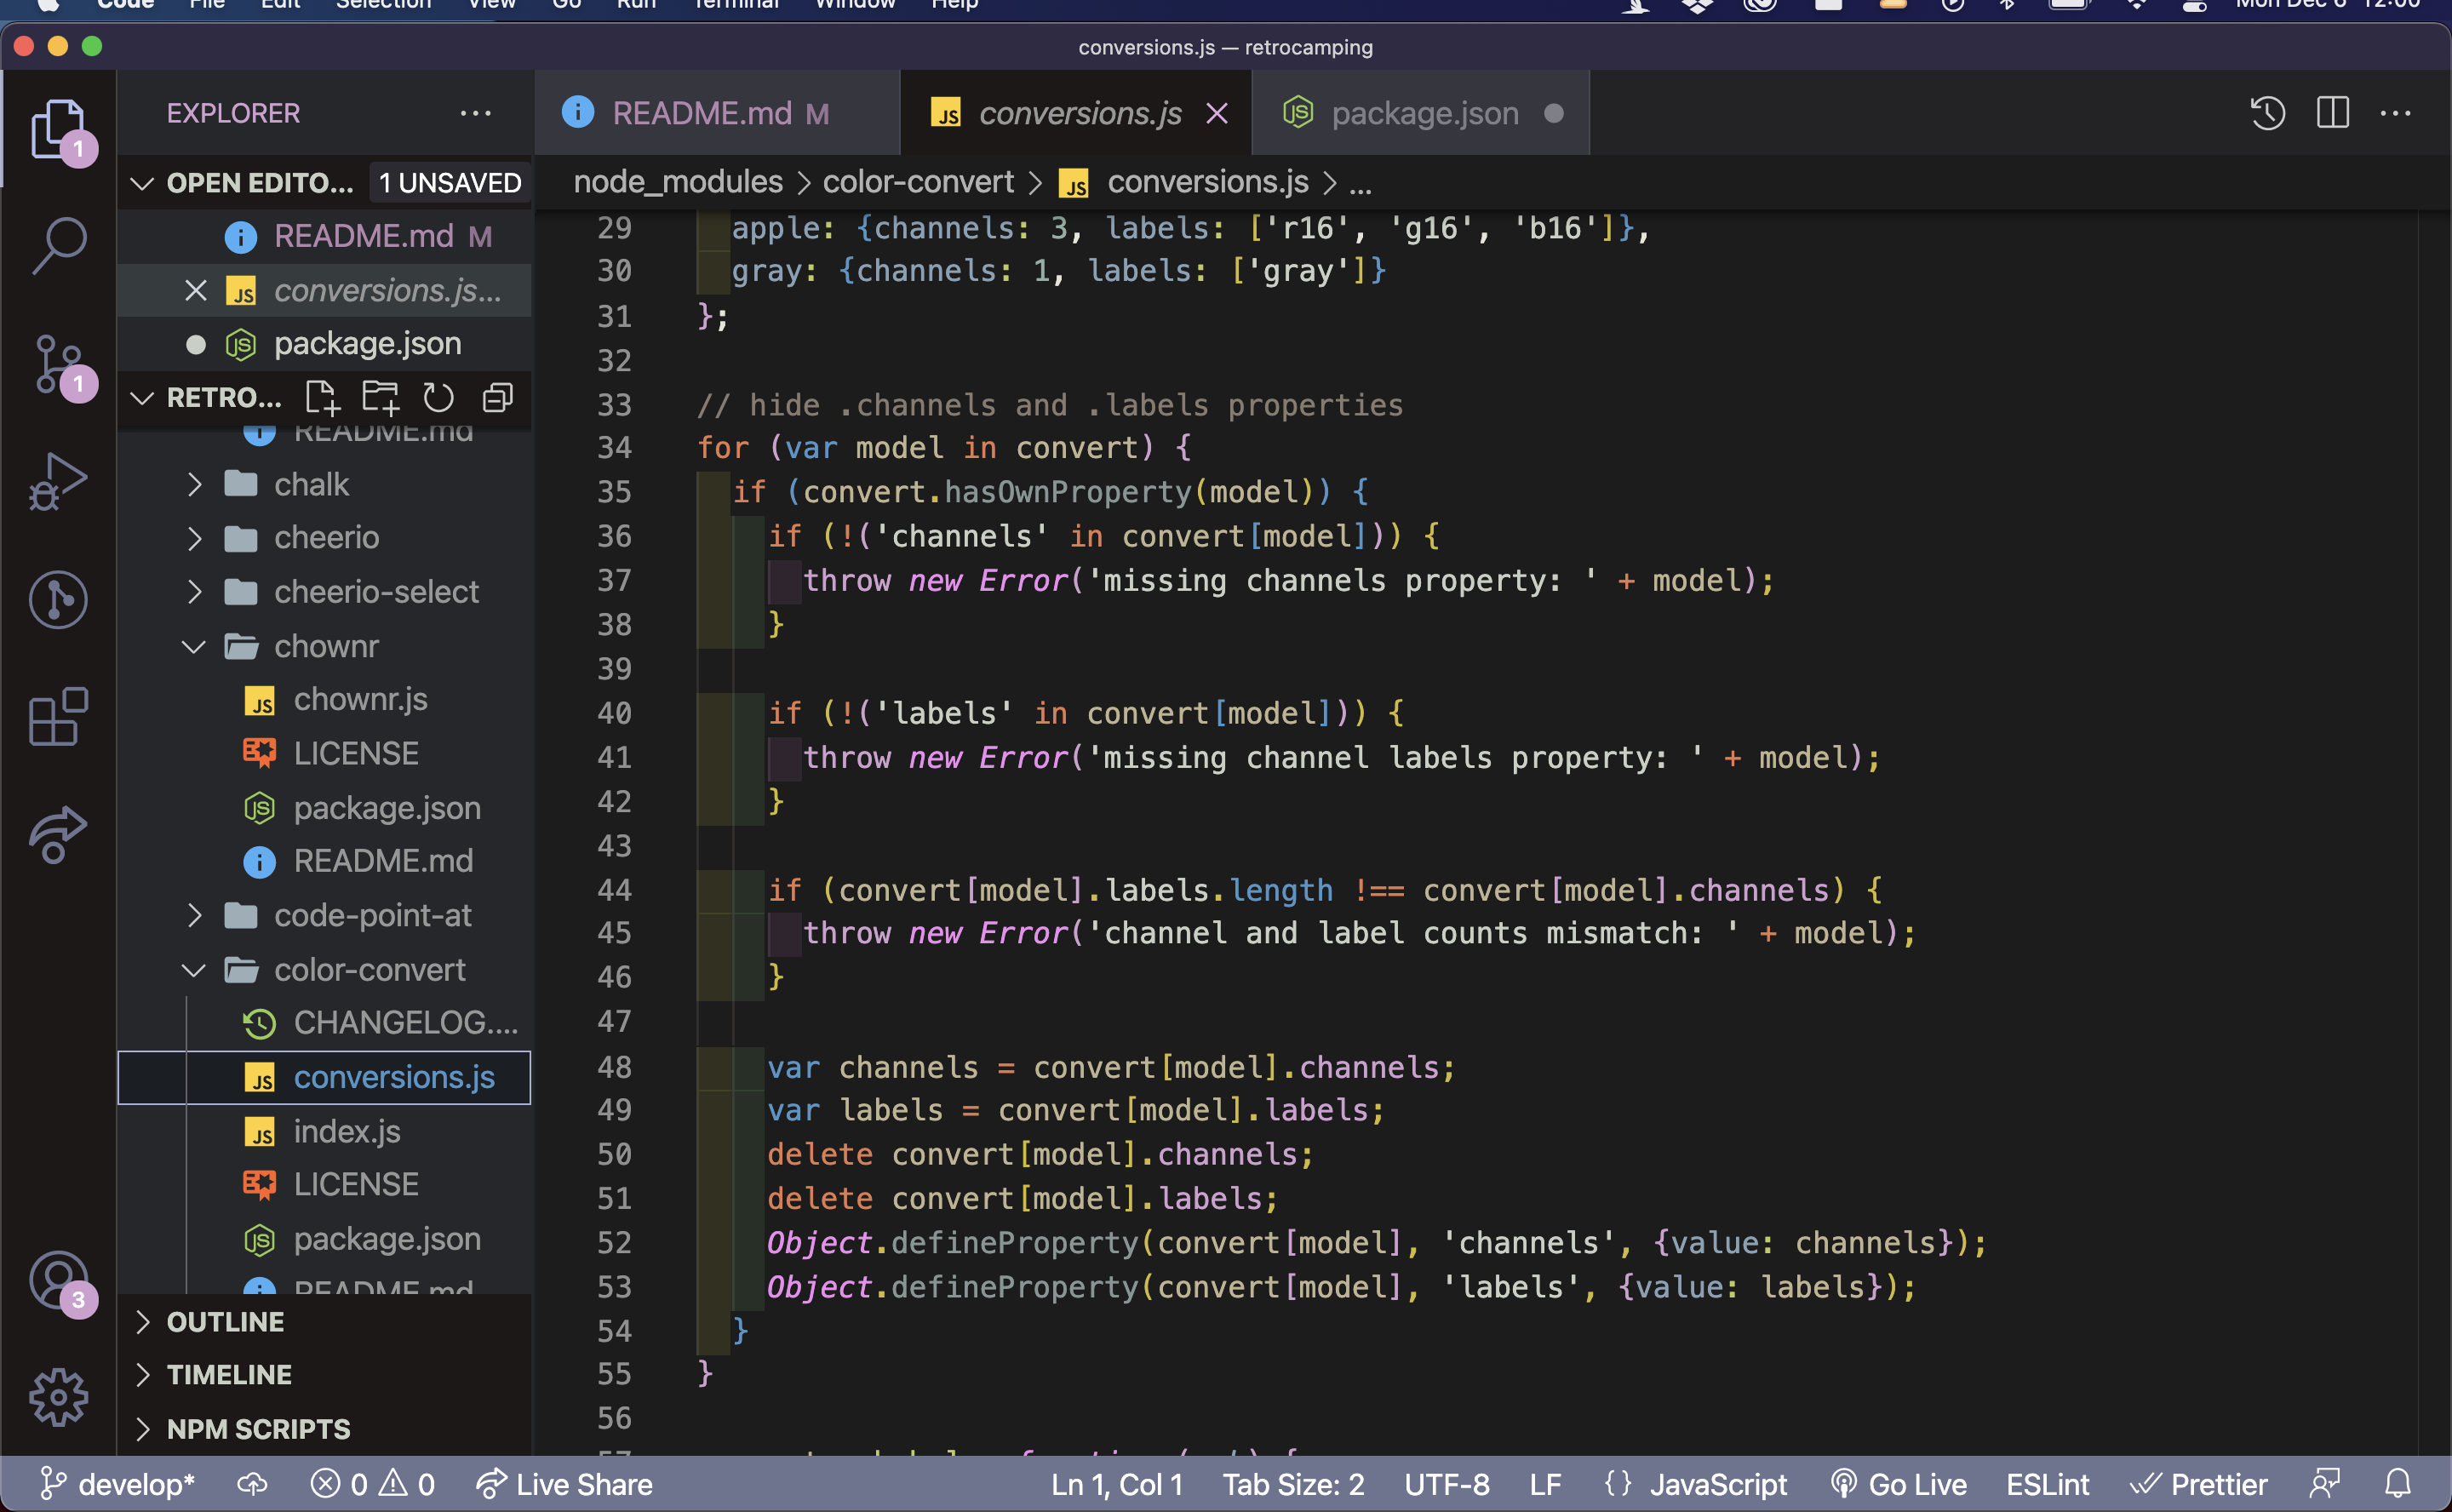The width and height of the screenshot is (2452, 1512).
Task: Split the editor to the right
Action: point(2332,113)
